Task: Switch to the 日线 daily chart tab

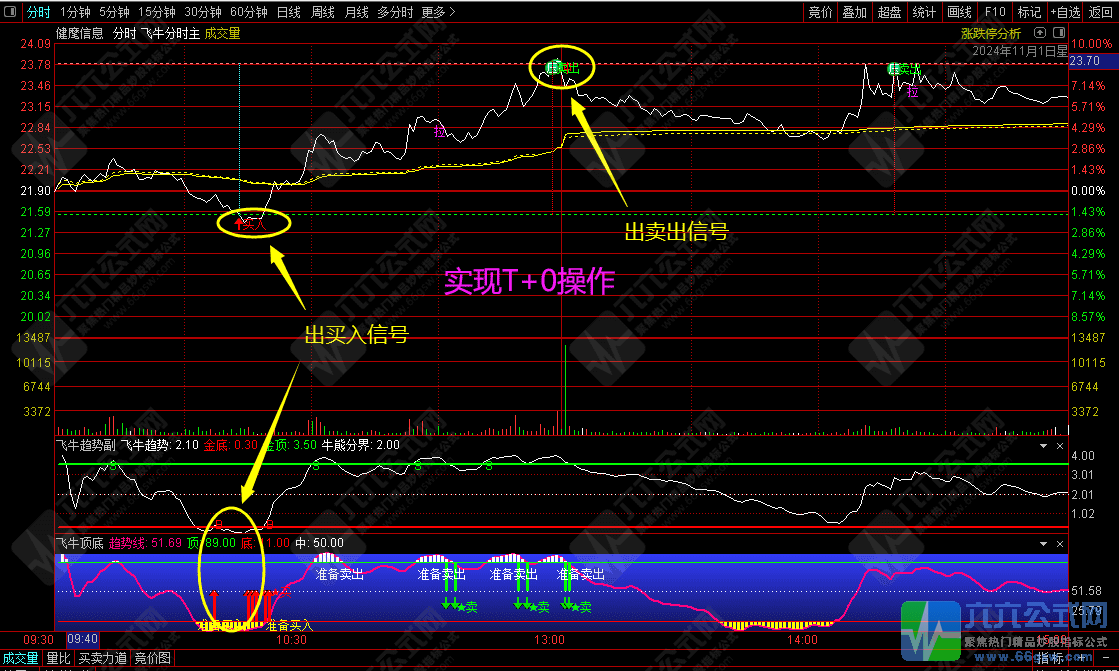Action: 288,12
